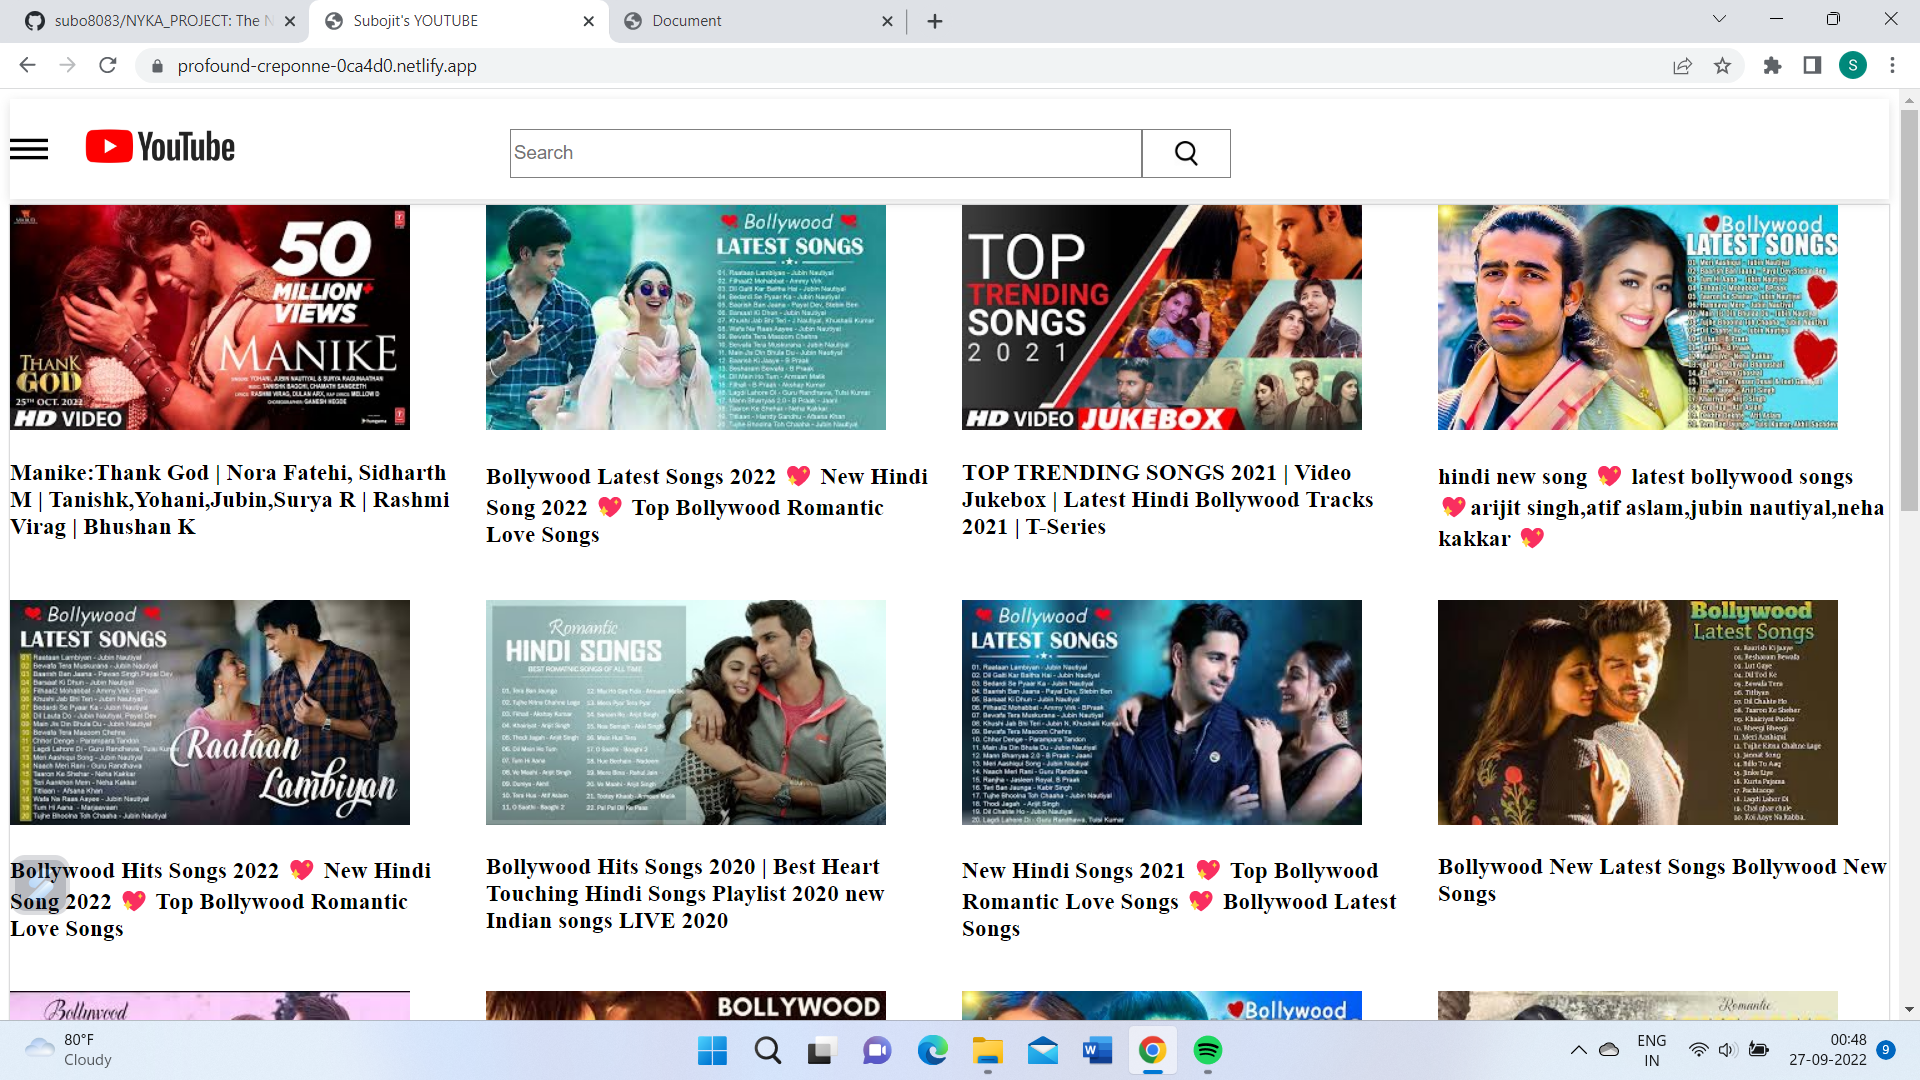Click the share icon in the address bar
Screen dimensions: 1920x1080
coord(1682,66)
